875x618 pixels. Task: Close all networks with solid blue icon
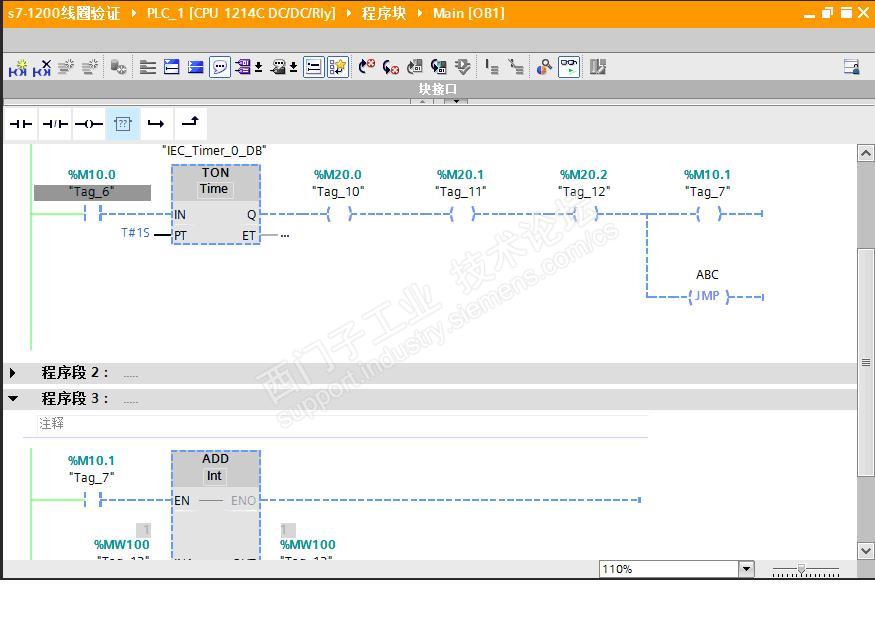[195, 68]
